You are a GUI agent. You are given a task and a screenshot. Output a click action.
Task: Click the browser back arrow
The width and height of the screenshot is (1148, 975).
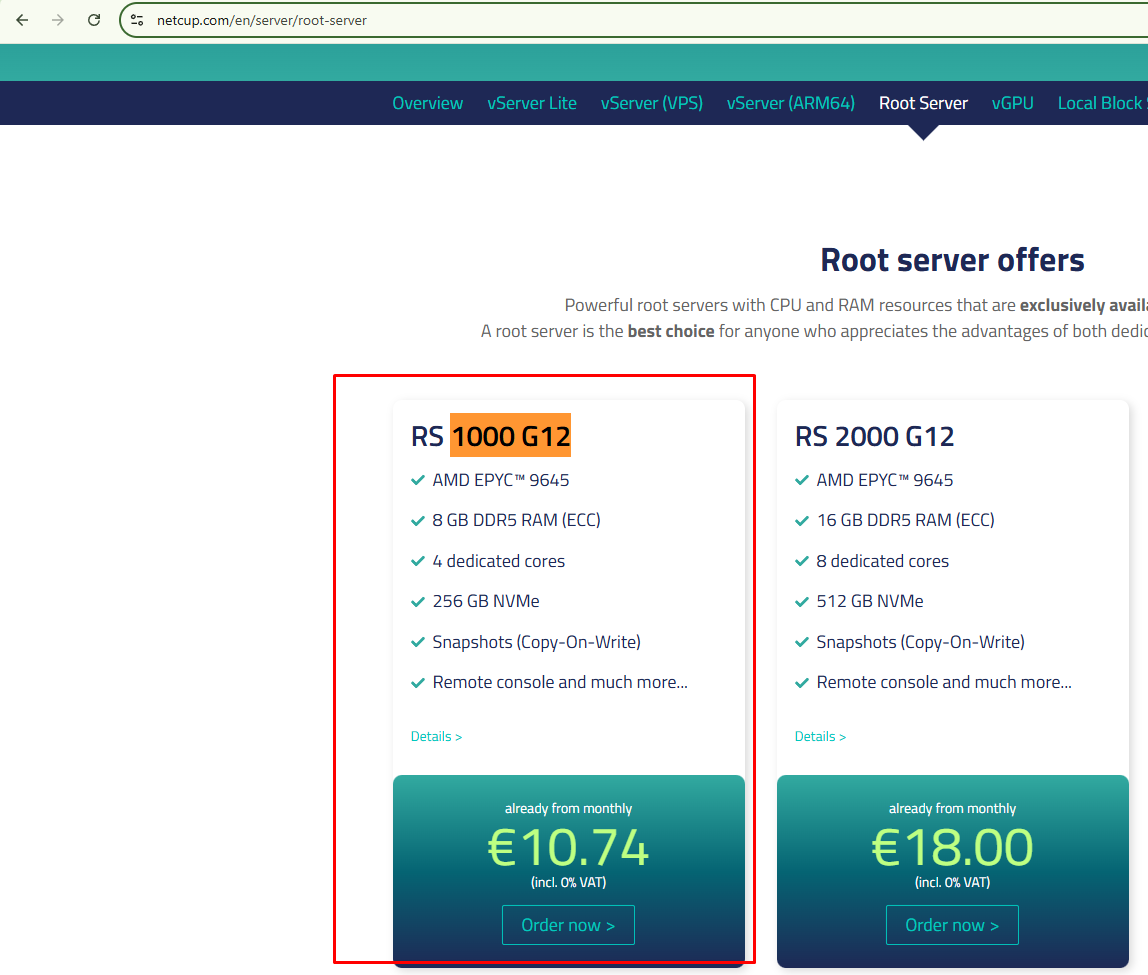click(x=22, y=20)
